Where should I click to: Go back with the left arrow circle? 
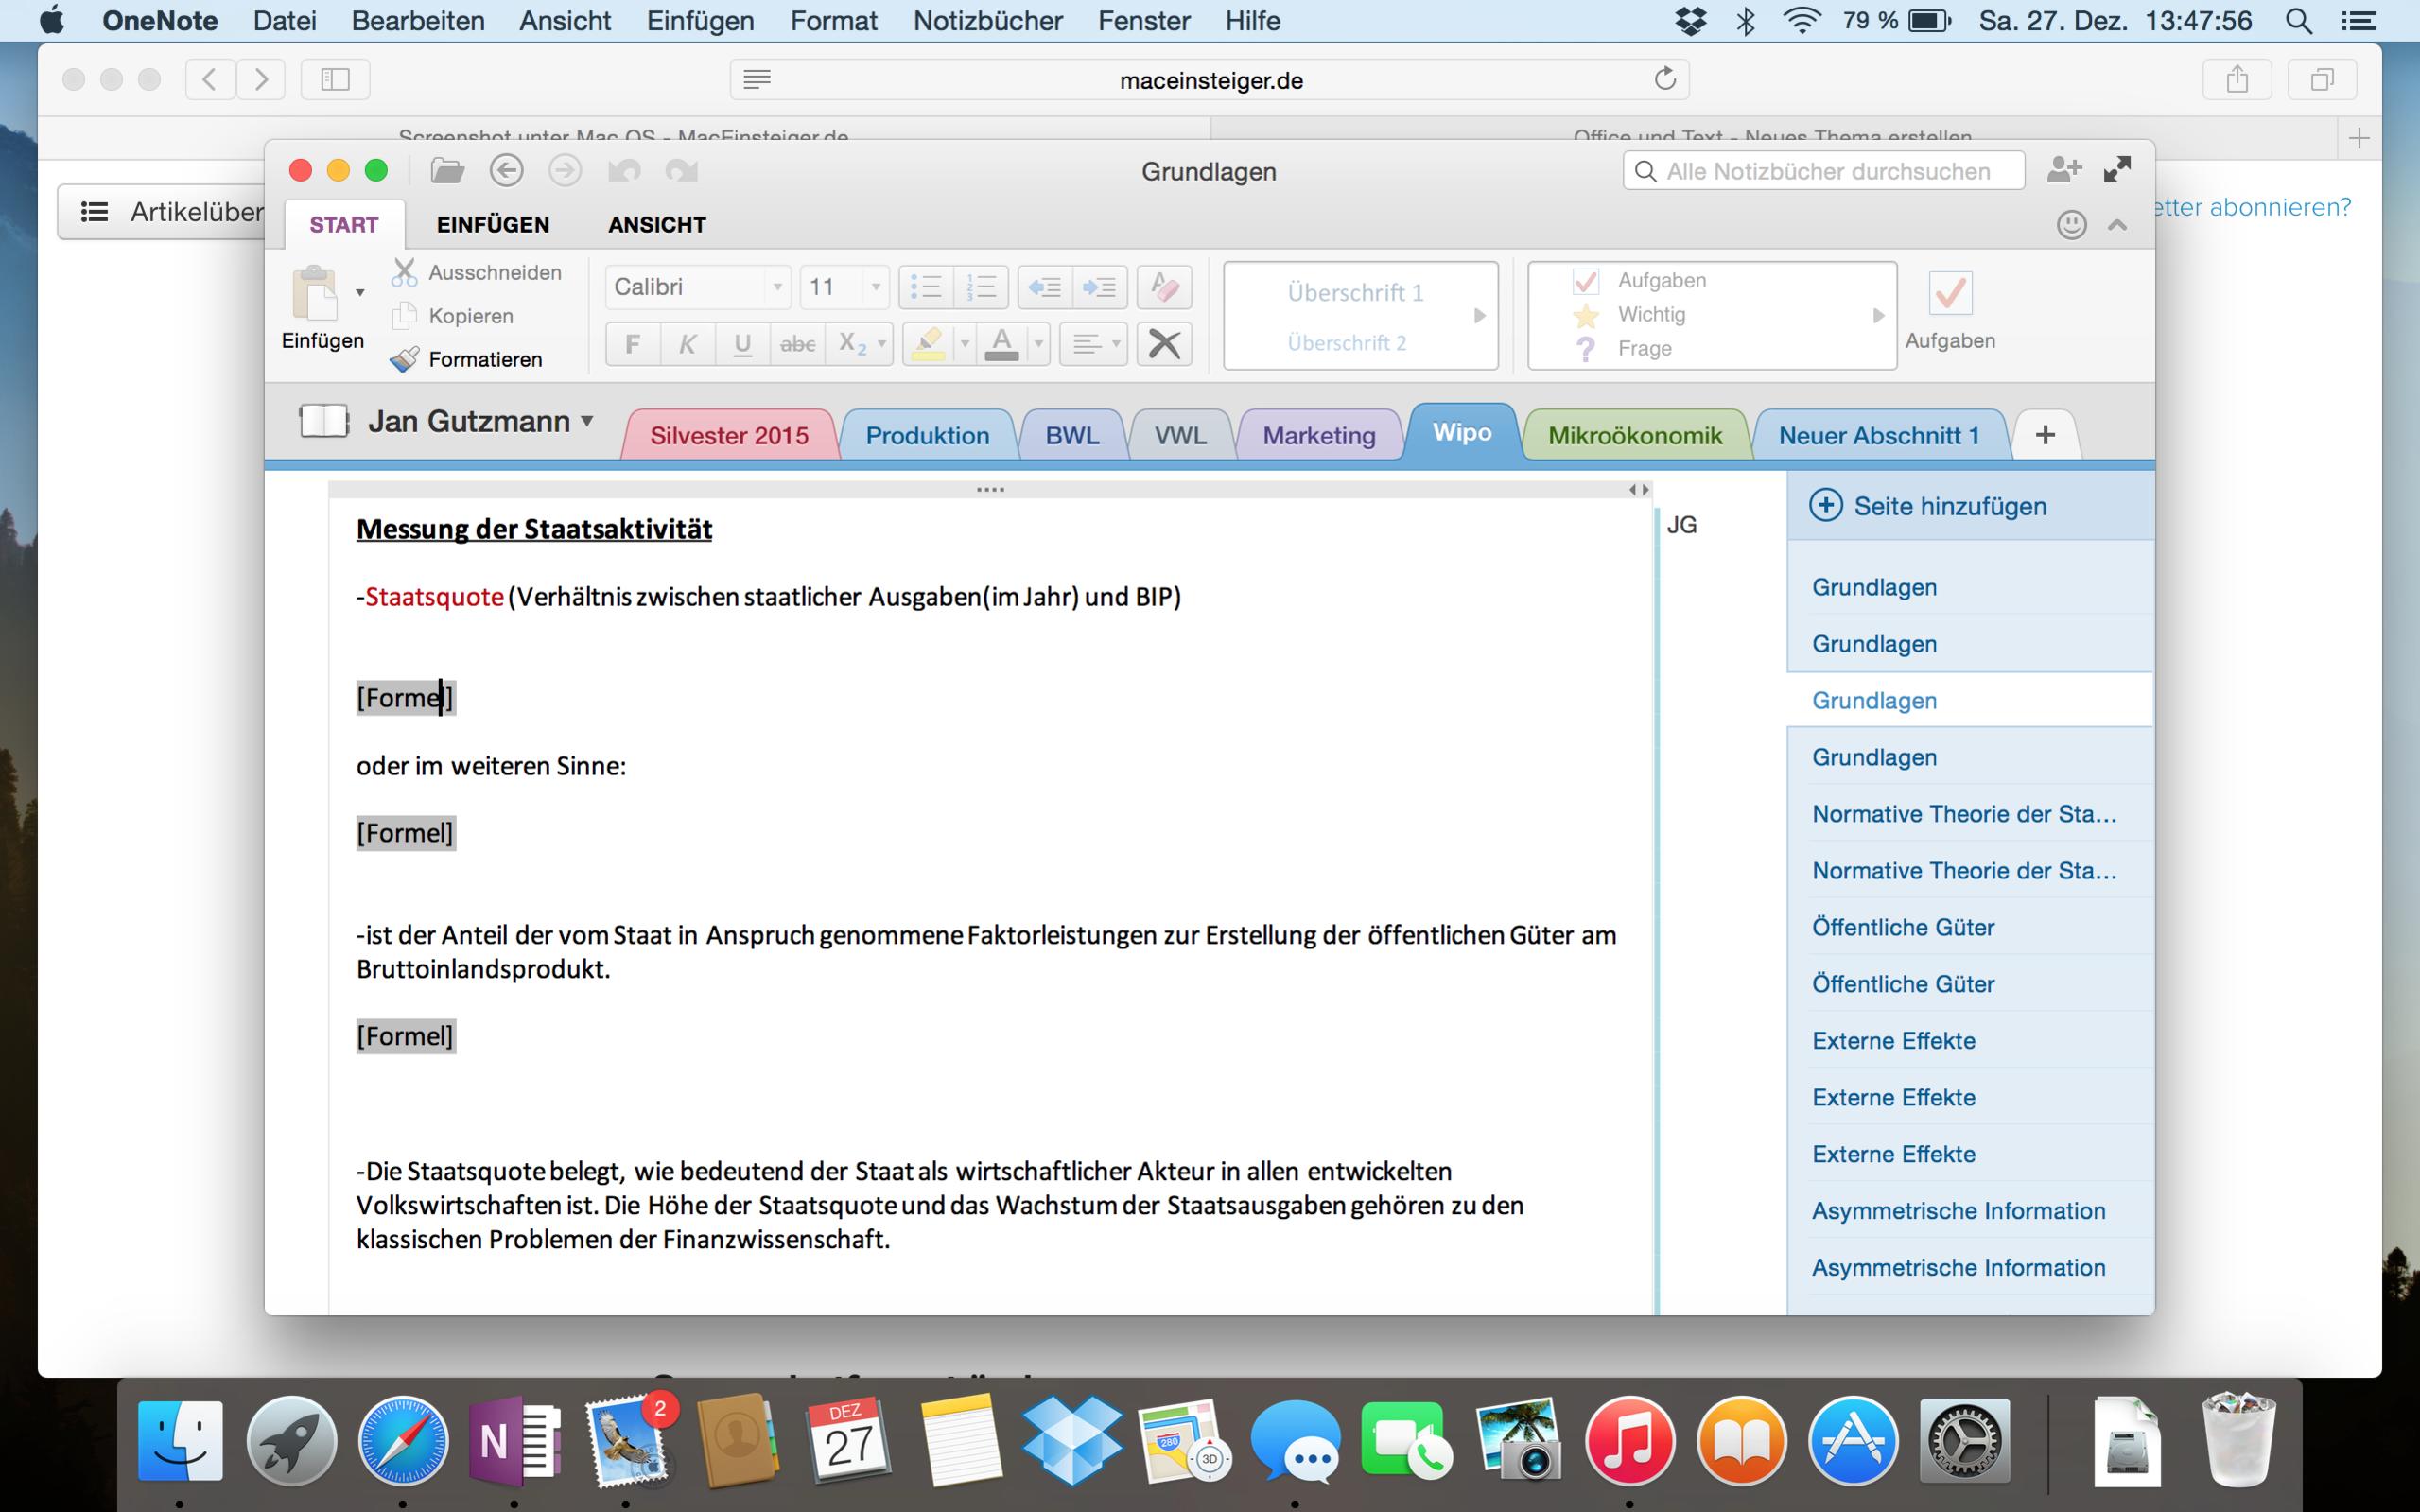pos(506,171)
